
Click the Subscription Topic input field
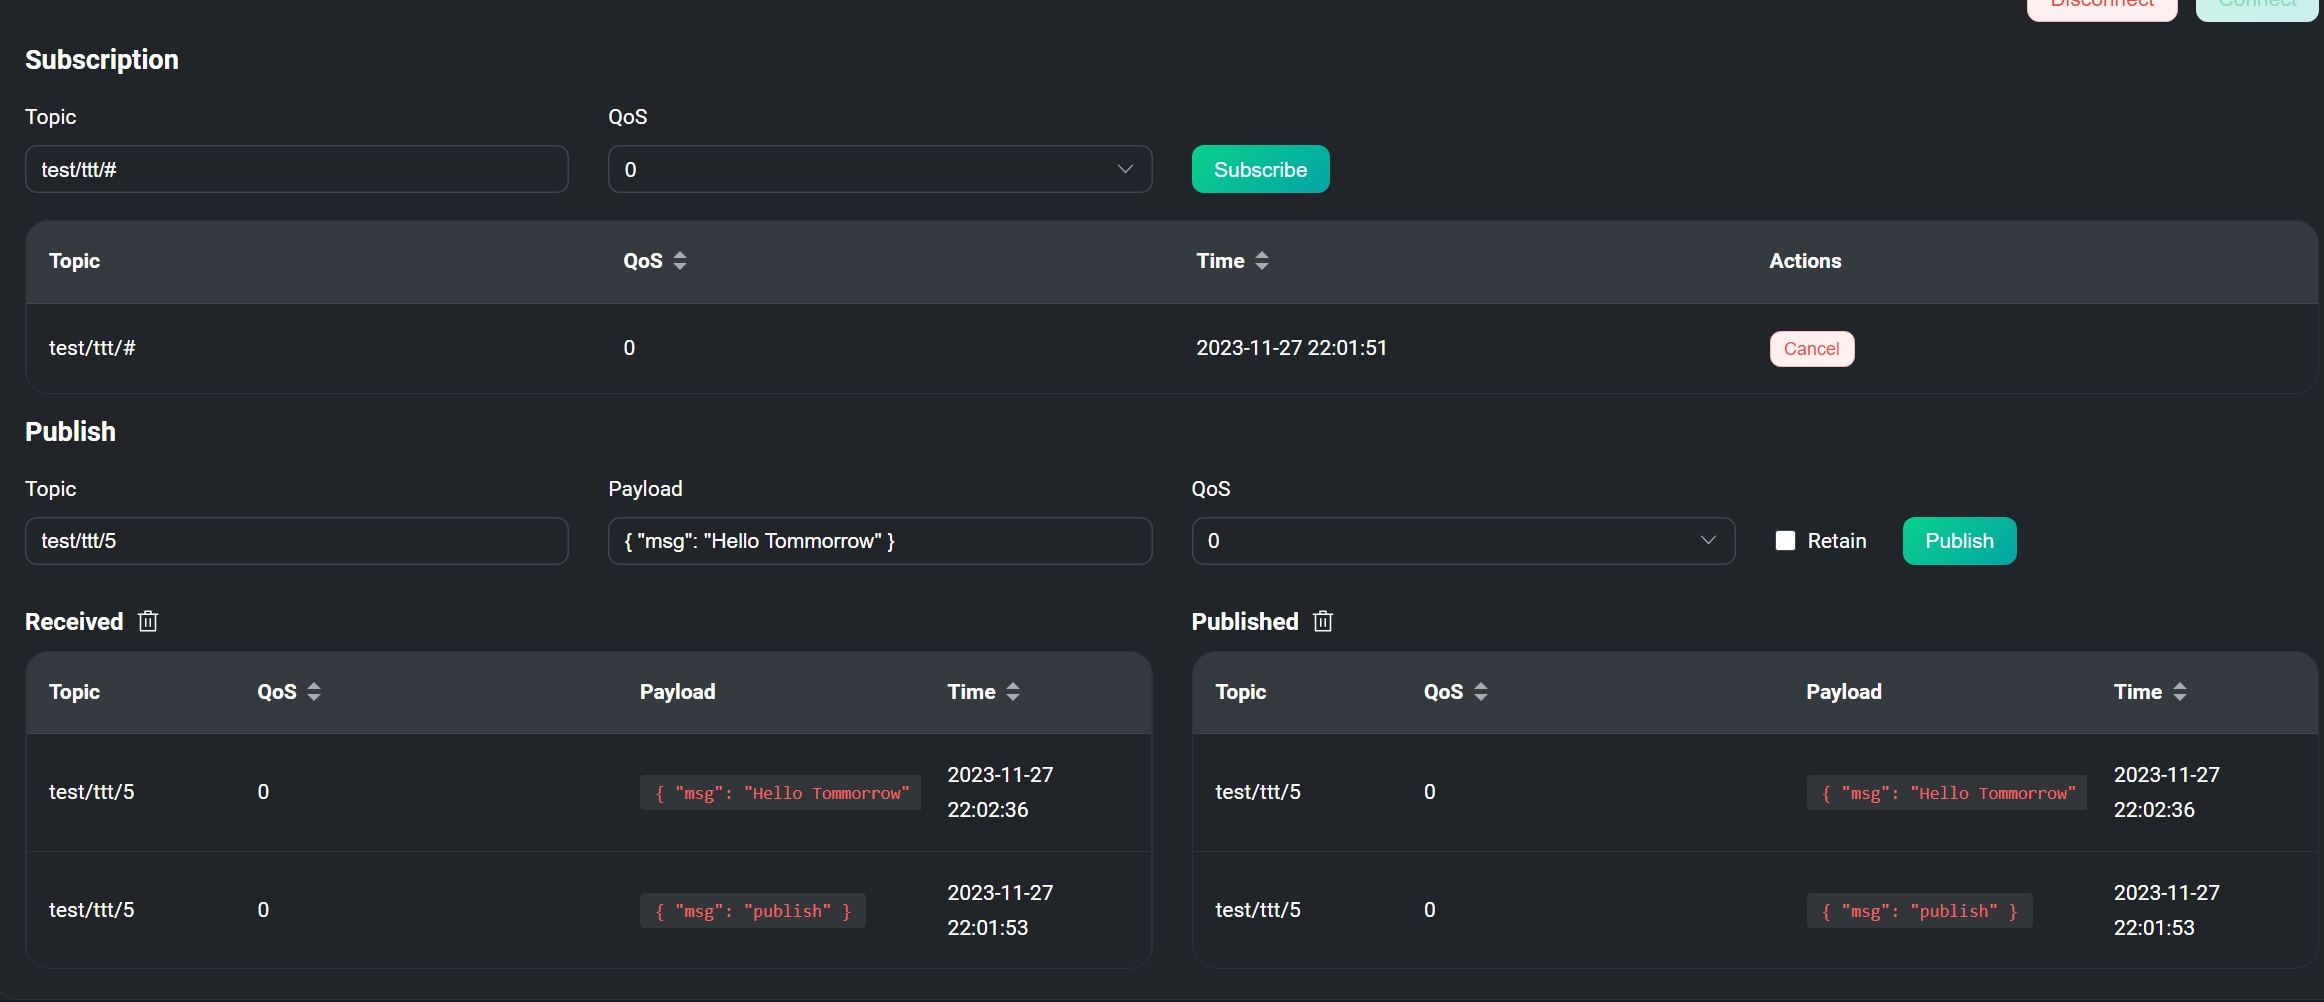click(296, 169)
